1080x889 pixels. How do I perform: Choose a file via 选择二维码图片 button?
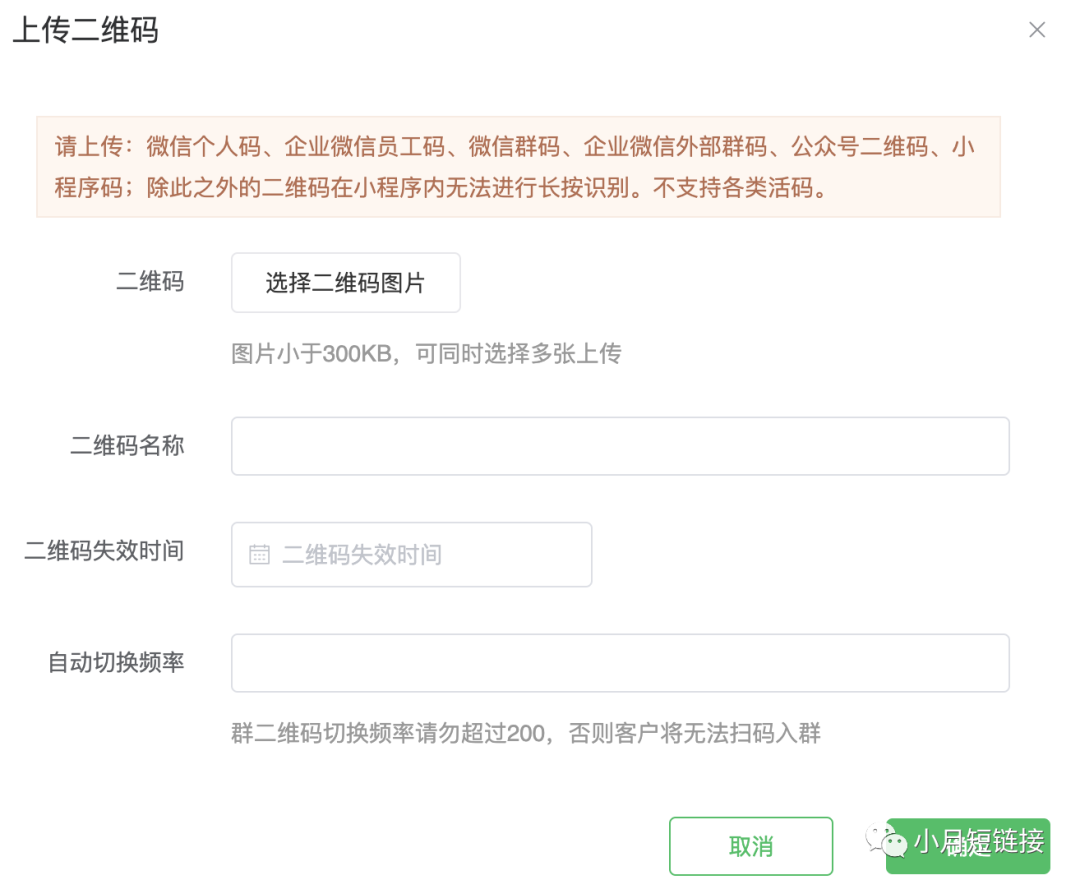346,282
